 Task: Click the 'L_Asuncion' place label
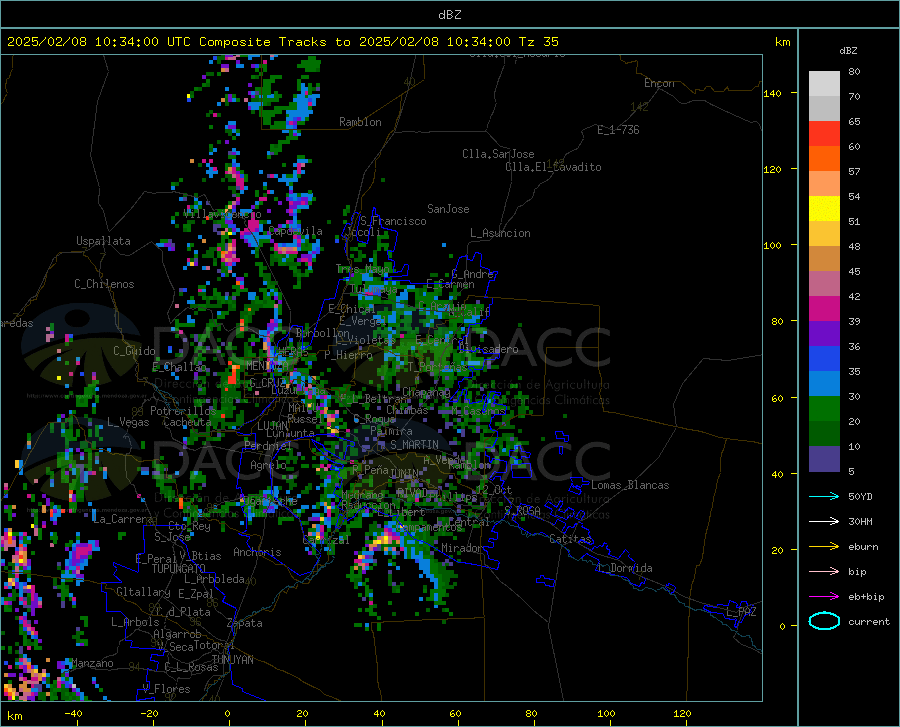click(500, 233)
